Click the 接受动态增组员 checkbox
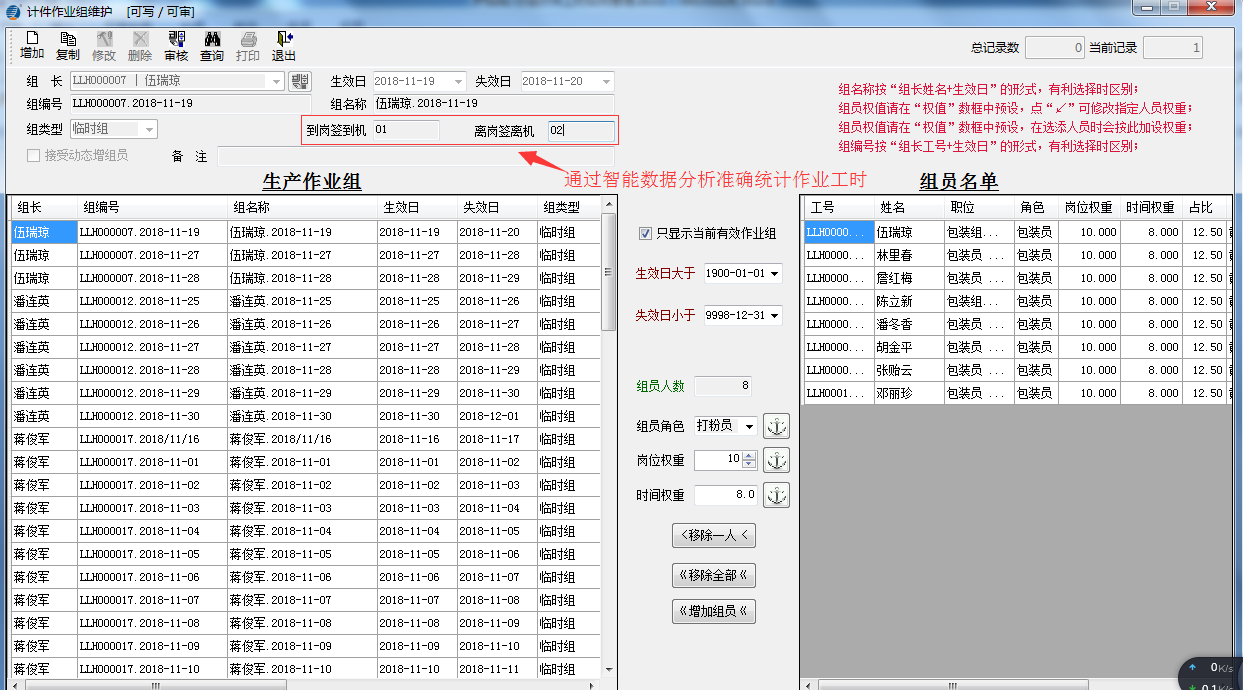1243x690 pixels. pyautogui.click(x=34, y=156)
